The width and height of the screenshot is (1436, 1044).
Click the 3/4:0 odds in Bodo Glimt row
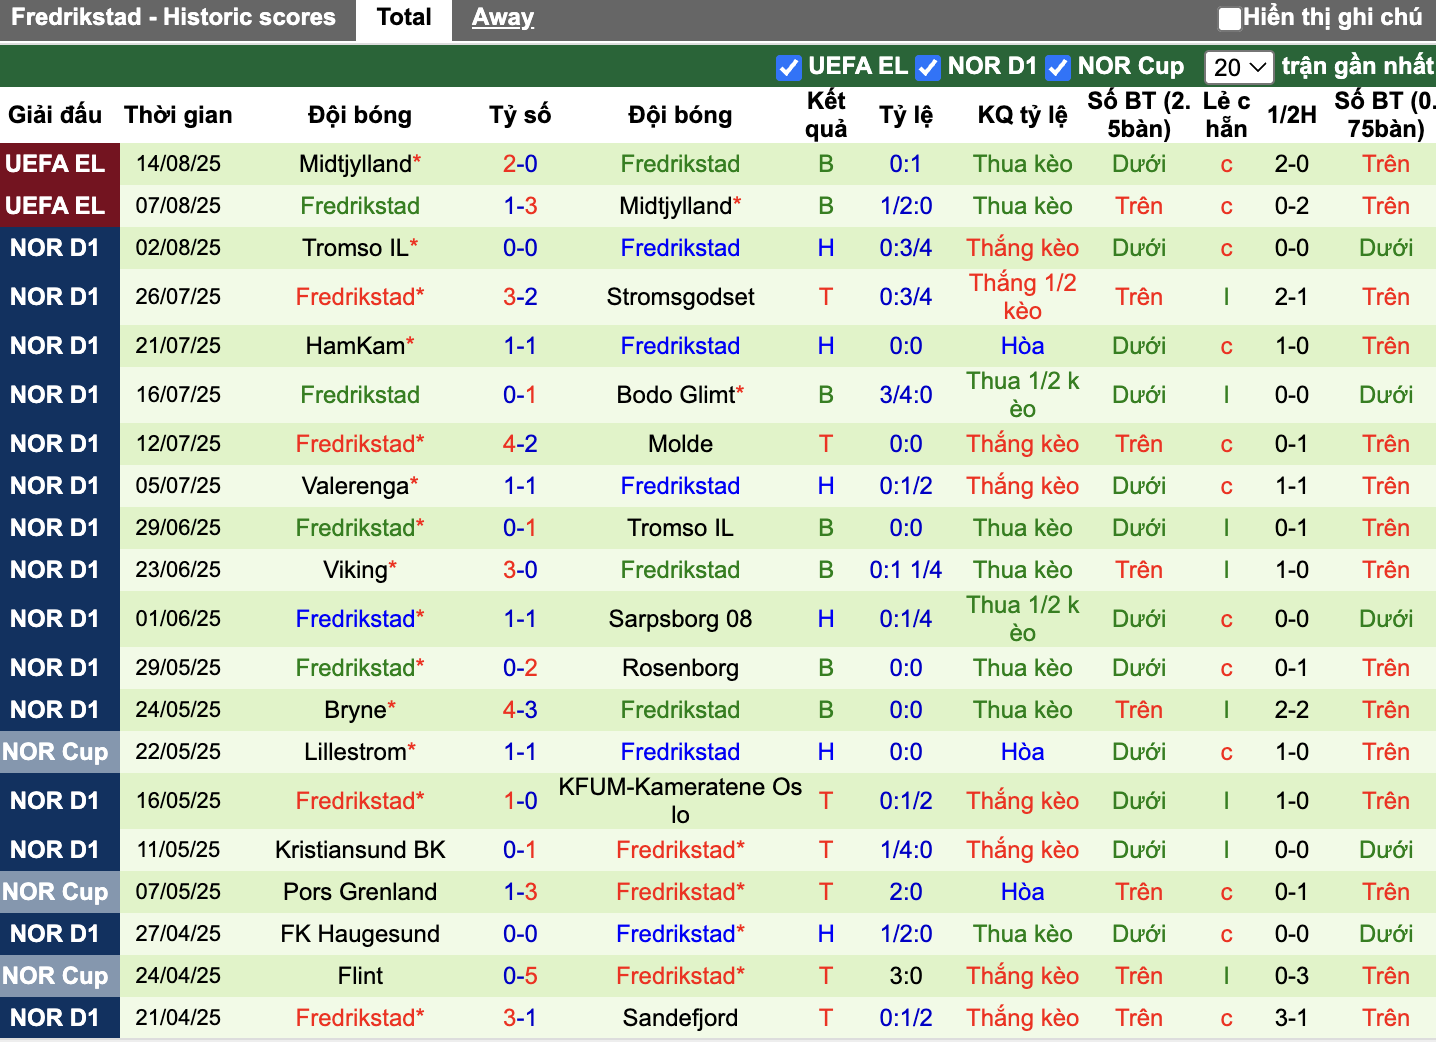(x=906, y=395)
